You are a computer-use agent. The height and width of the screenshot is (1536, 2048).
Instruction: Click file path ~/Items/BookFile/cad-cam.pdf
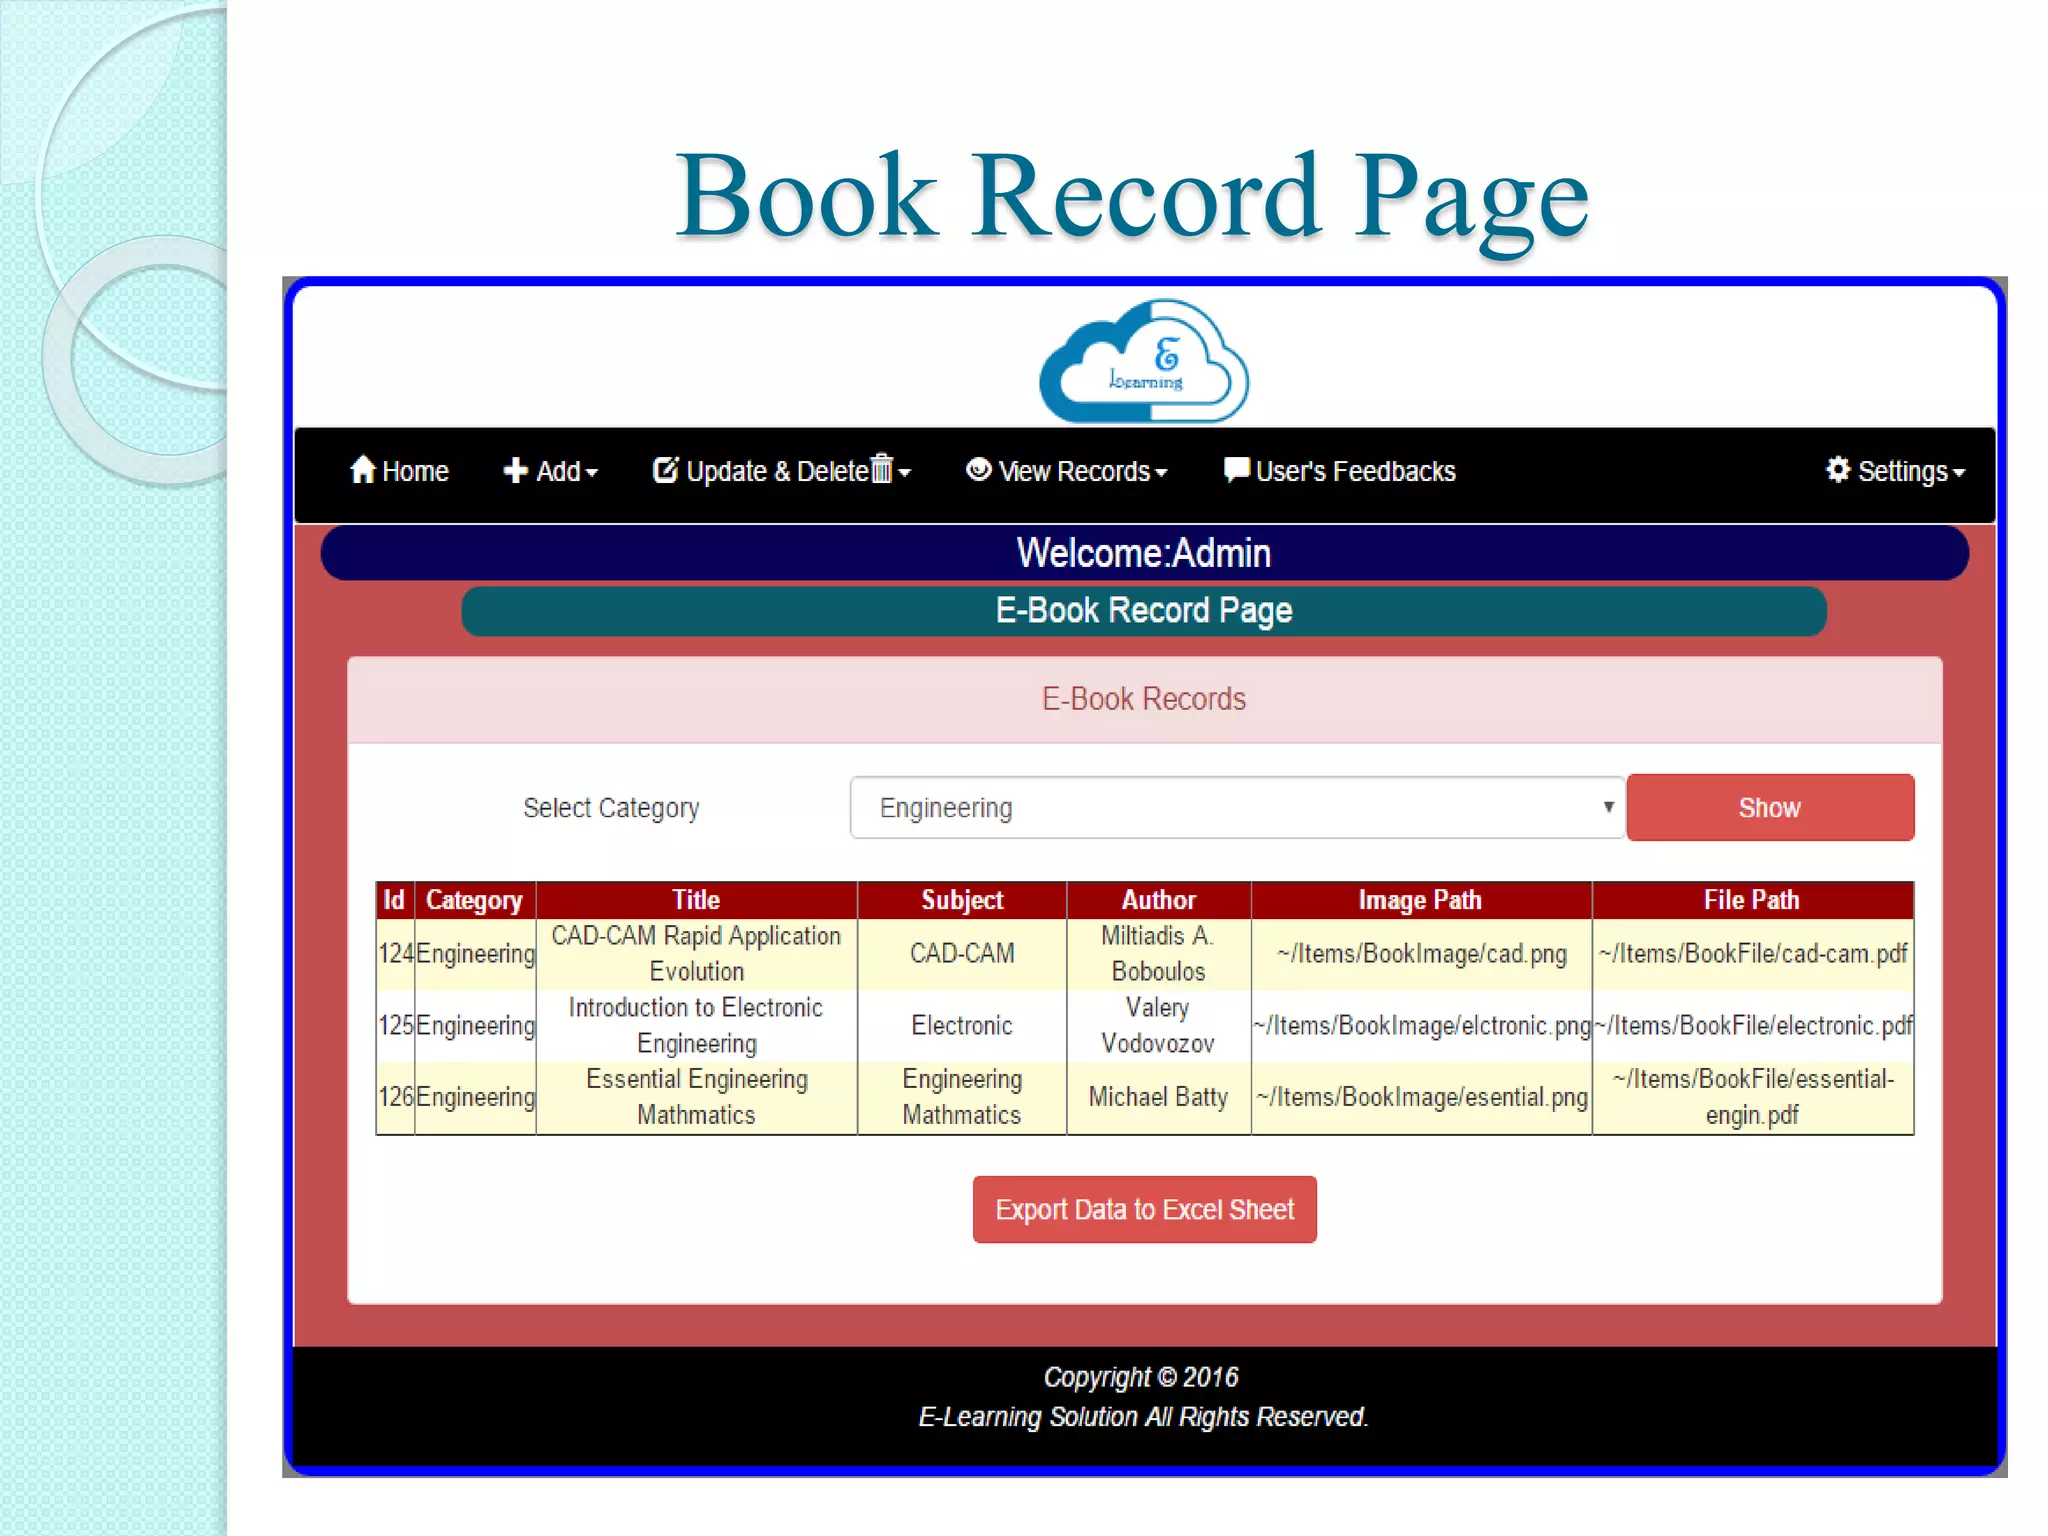tap(1752, 954)
